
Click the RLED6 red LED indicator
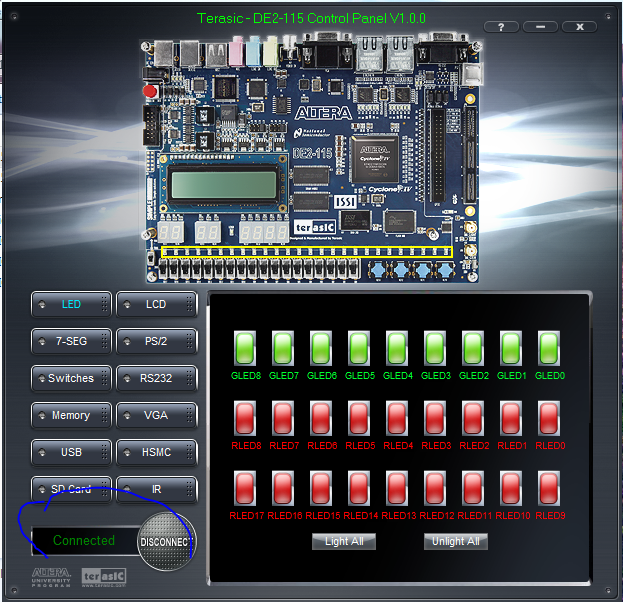[x=321, y=418]
